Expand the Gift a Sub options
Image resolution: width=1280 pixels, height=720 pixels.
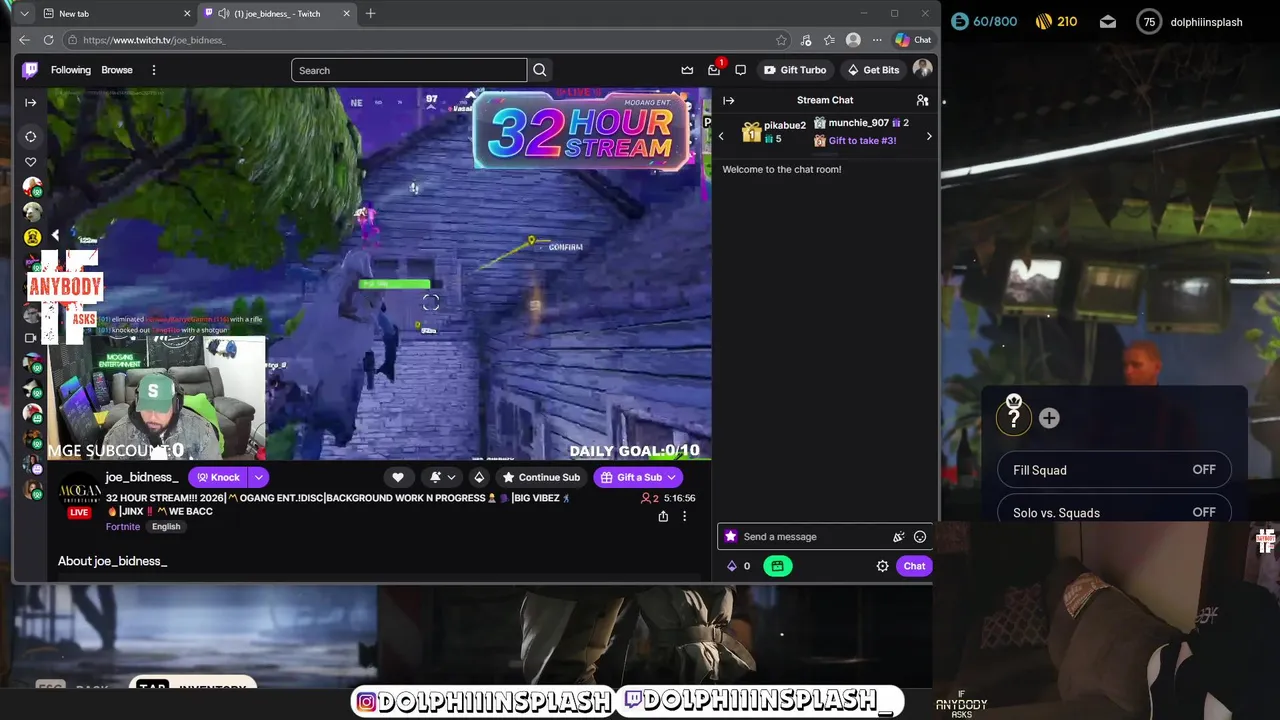pos(672,477)
